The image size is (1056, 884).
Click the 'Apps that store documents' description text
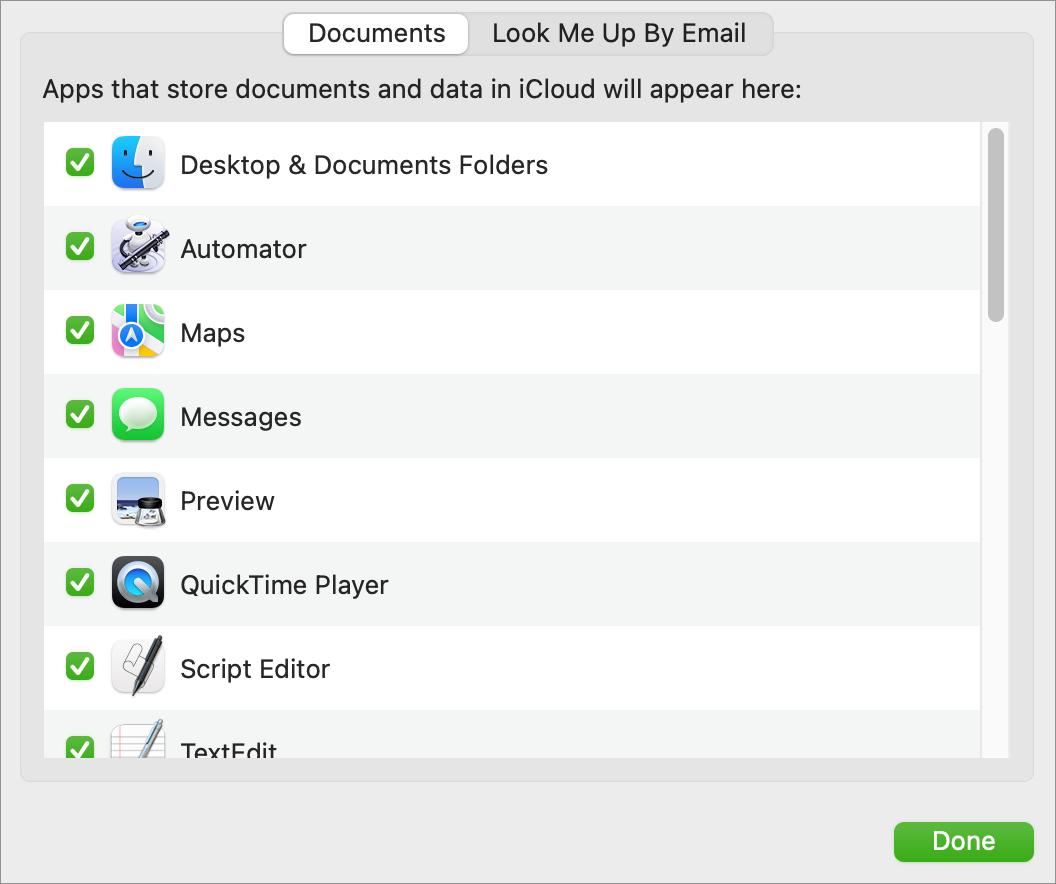(x=422, y=89)
